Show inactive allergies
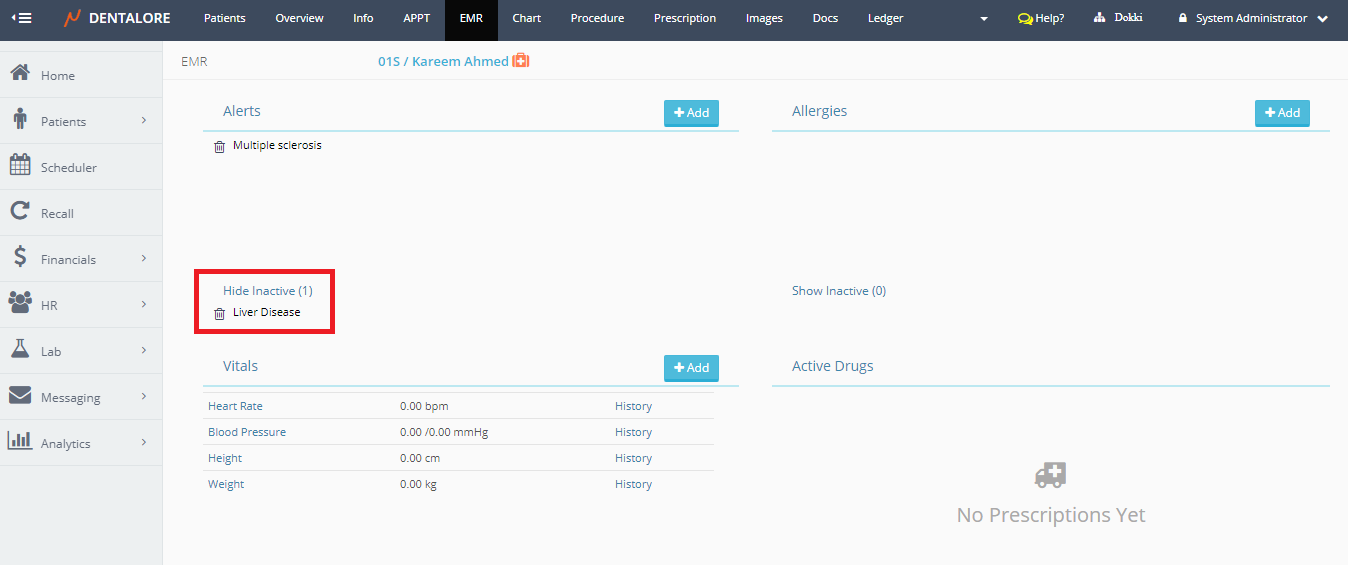 click(x=838, y=291)
